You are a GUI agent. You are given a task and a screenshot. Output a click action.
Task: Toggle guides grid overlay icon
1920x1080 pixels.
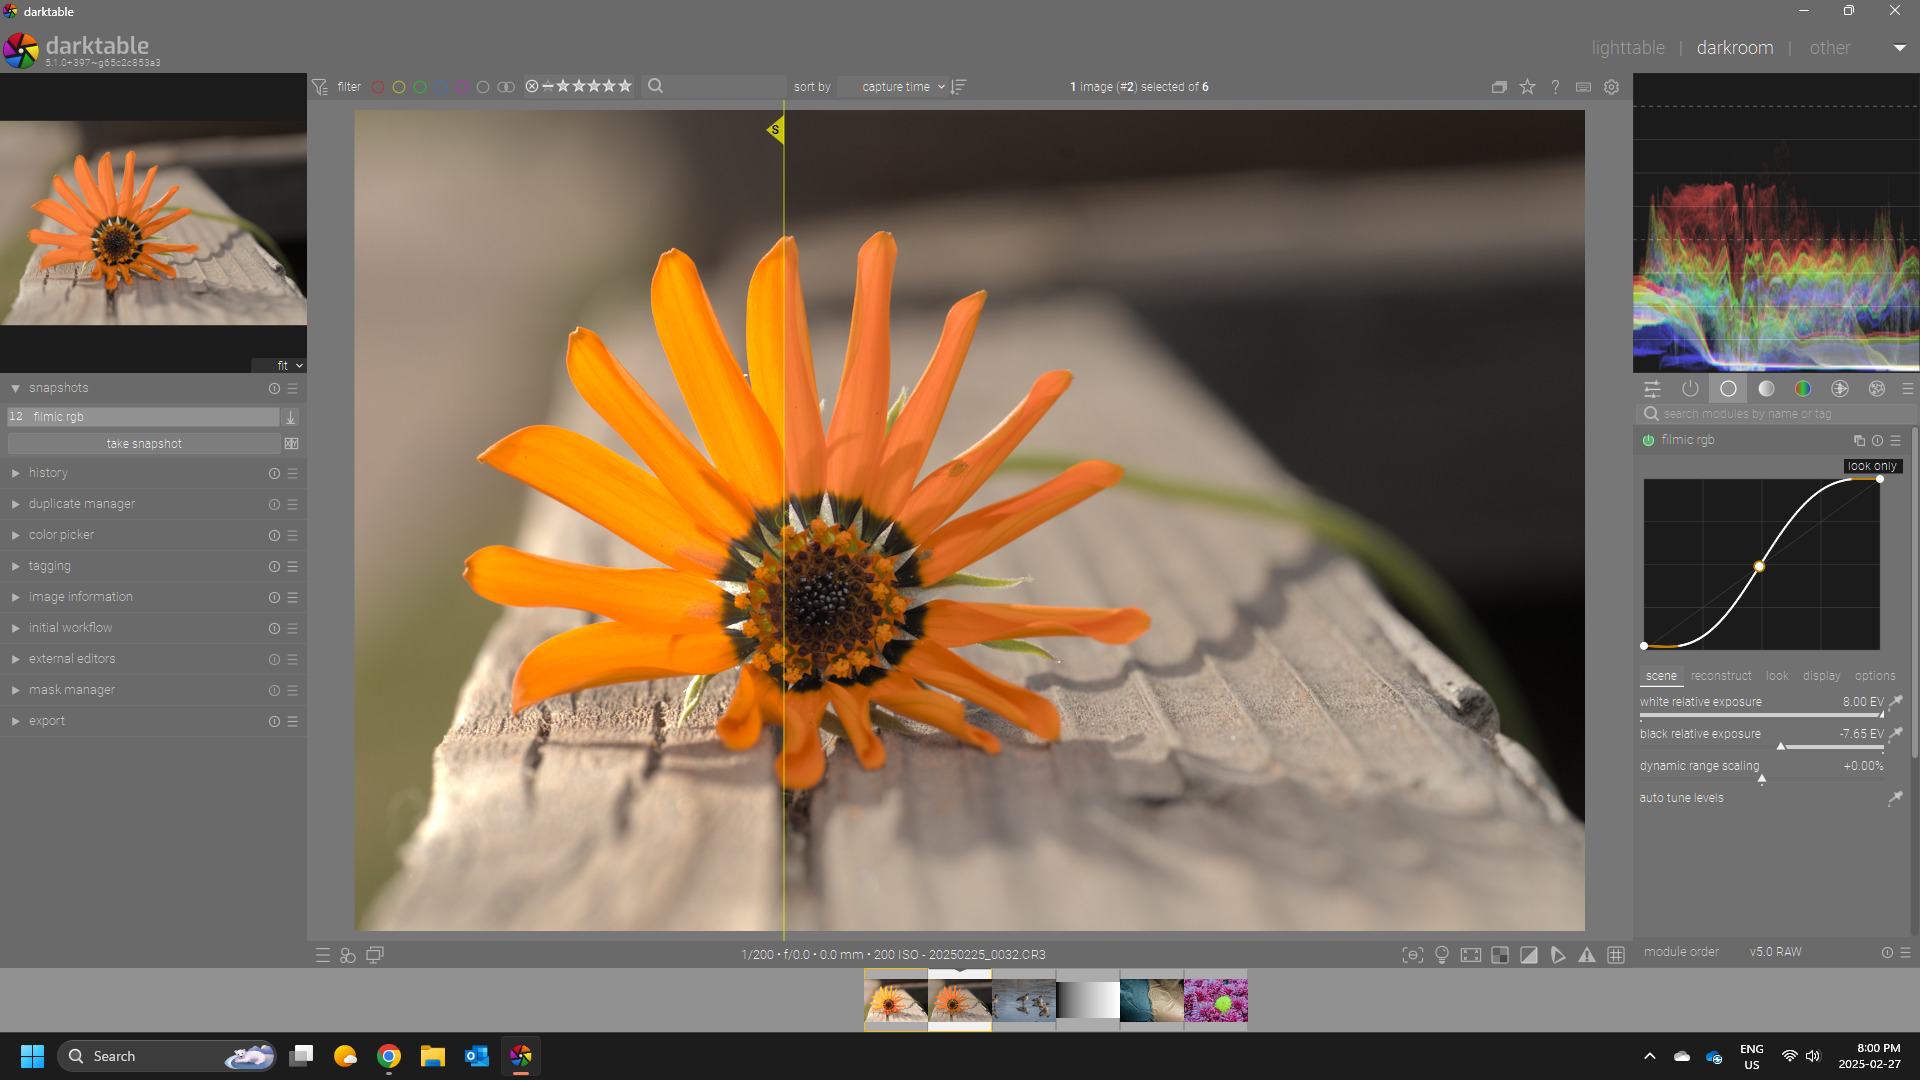click(x=1616, y=955)
